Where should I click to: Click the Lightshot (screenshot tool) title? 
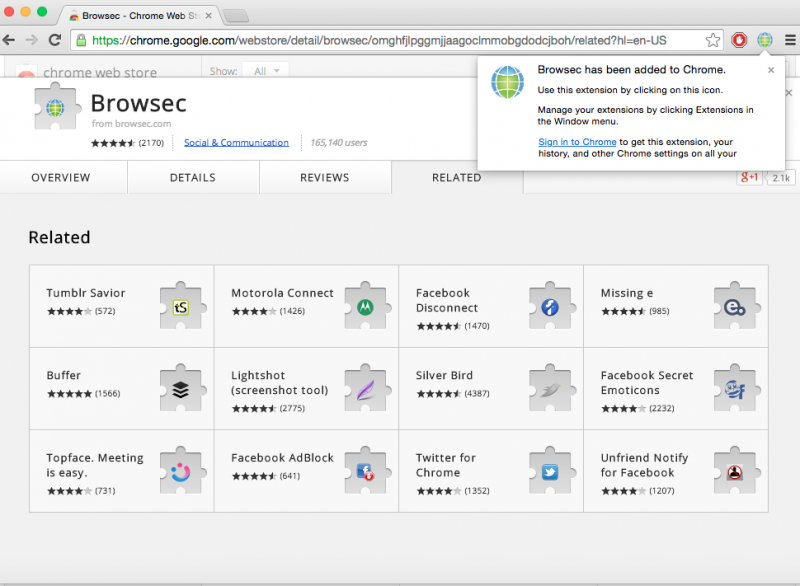[x=280, y=383]
